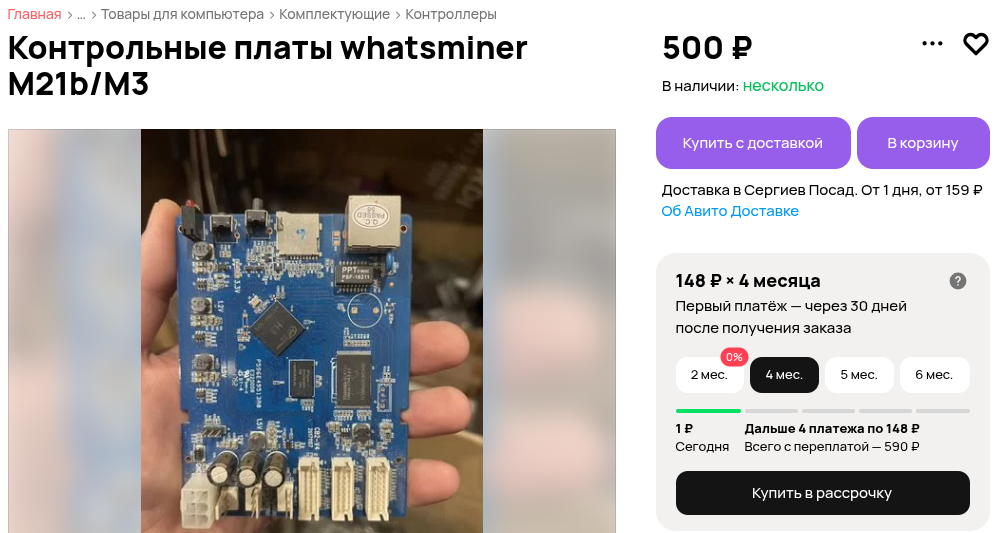This screenshot has width=1002, height=533.
Task: Choose the 5 мес. installment period
Action: tap(859, 375)
